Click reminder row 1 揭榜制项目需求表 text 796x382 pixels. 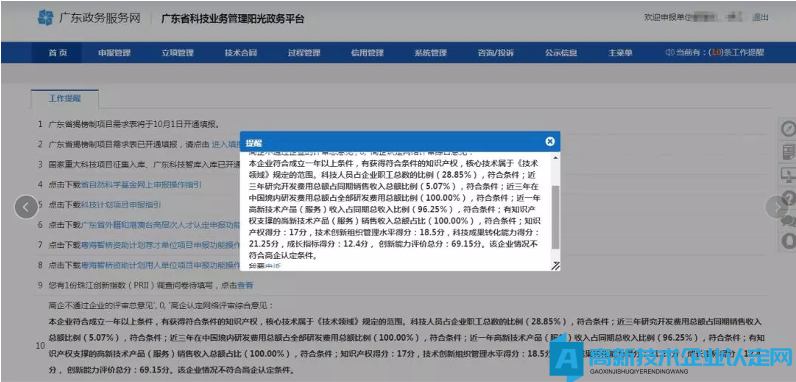pyautogui.click(x=134, y=124)
